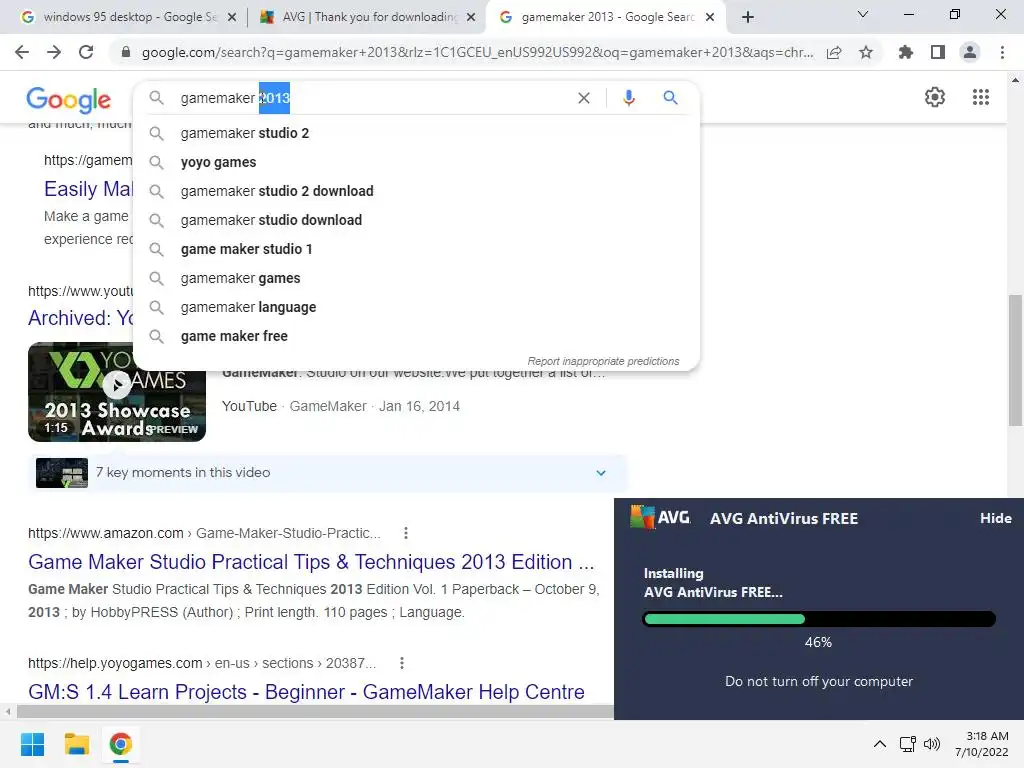Choose suggestion gamemaker language
Screen dimensions: 1024x768
[416, 307]
